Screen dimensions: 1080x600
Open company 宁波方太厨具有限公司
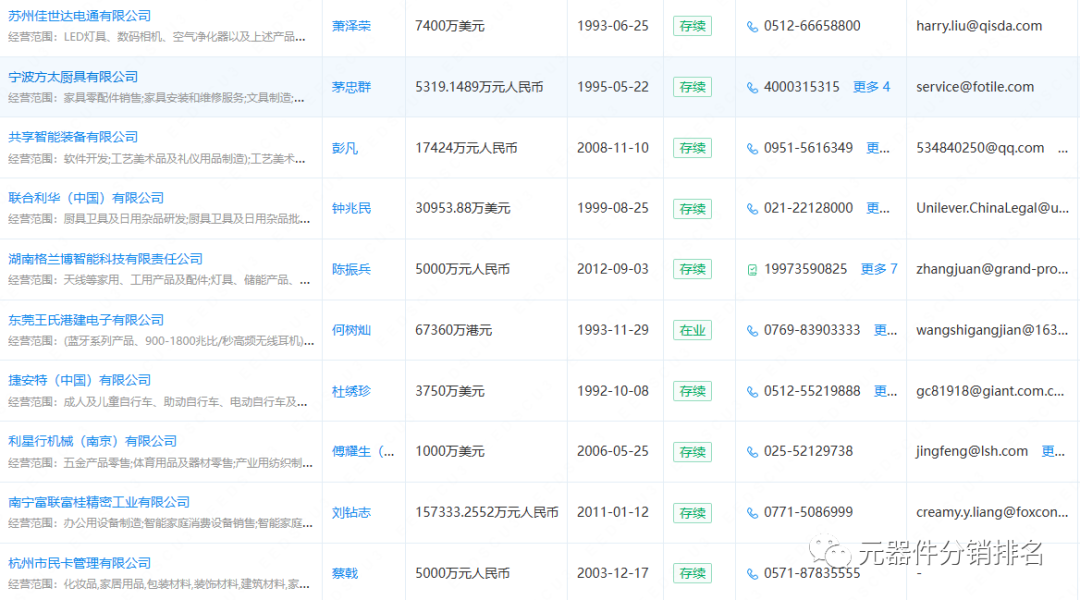tap(73, 77)
